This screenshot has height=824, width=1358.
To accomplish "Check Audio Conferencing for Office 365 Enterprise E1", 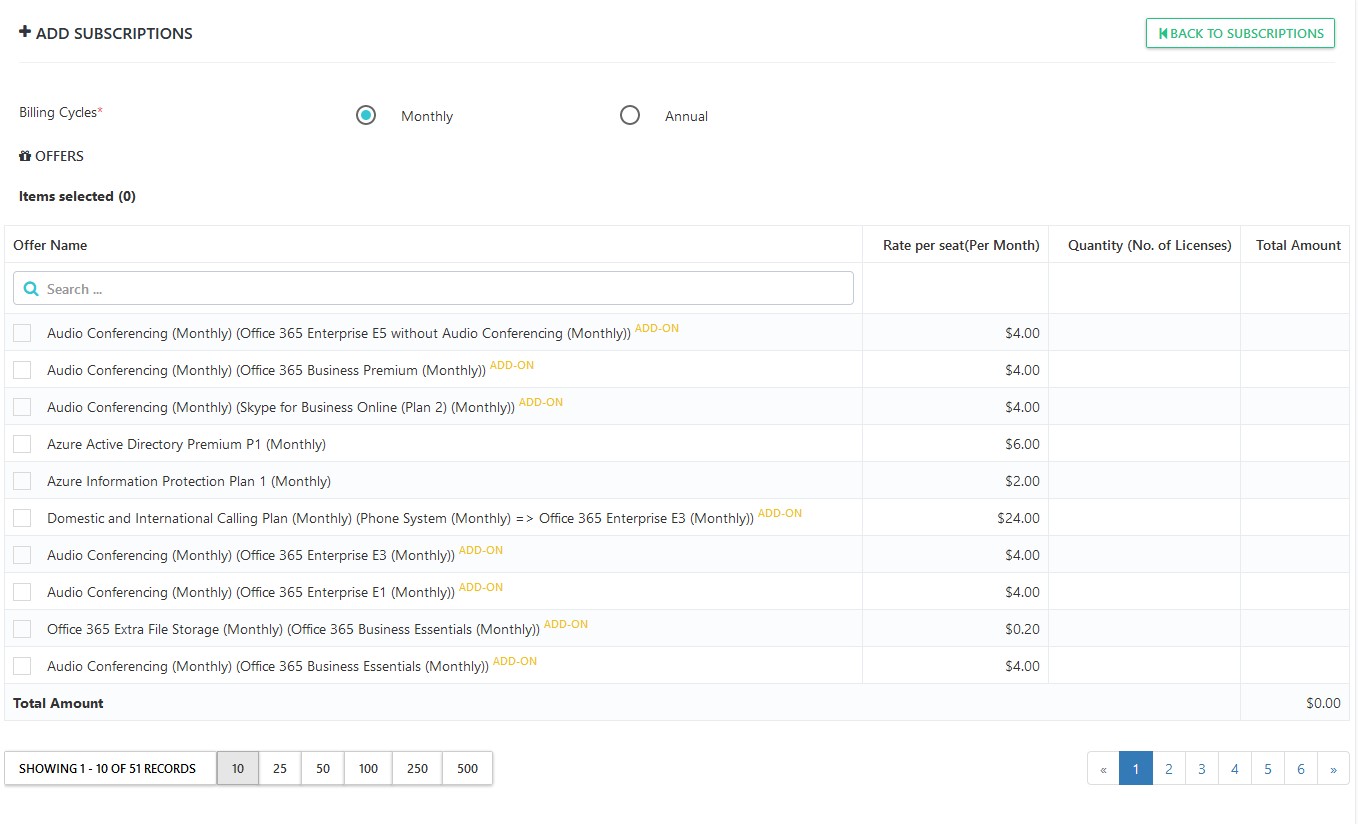I will click(x=22, y=592).
